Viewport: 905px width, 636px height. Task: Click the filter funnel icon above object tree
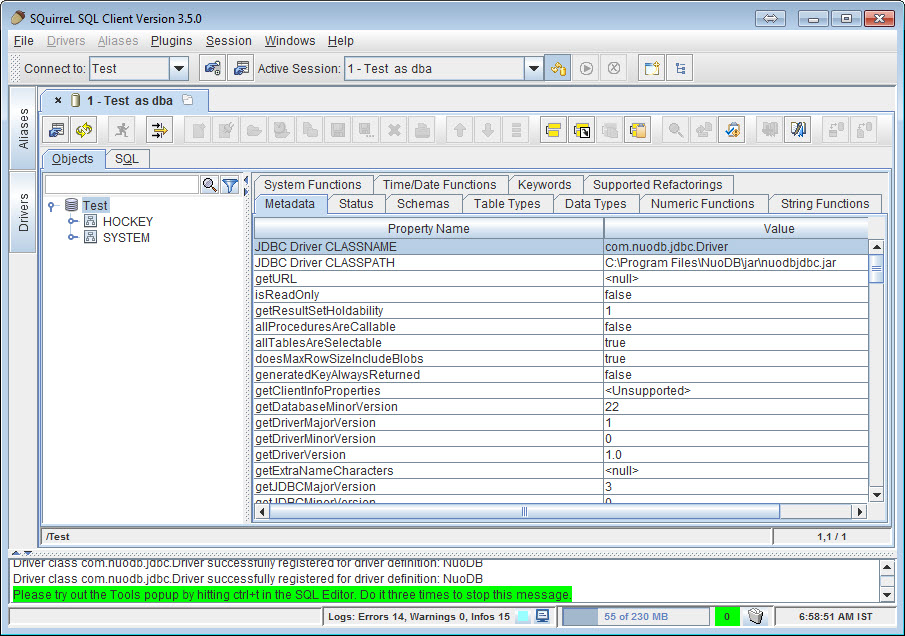coord(230,185)
